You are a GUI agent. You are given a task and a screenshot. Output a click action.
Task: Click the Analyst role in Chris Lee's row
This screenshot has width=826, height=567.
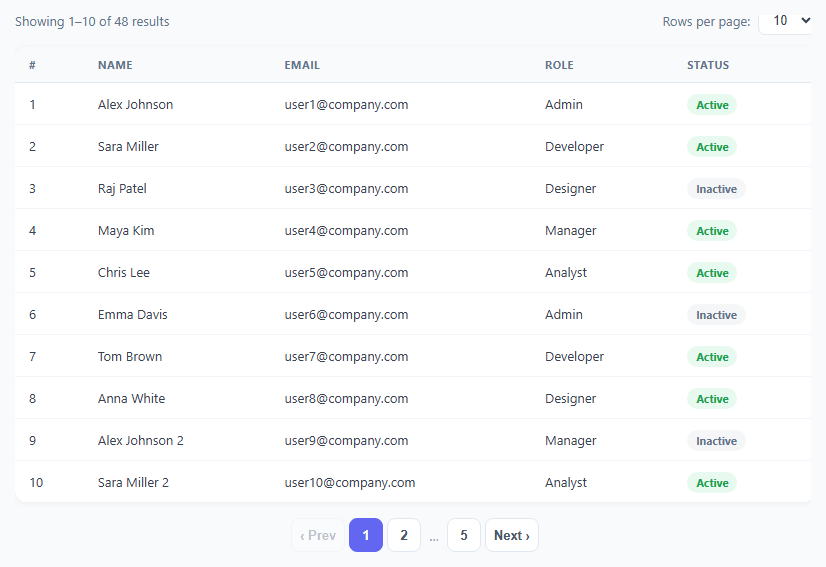point(566,272)
